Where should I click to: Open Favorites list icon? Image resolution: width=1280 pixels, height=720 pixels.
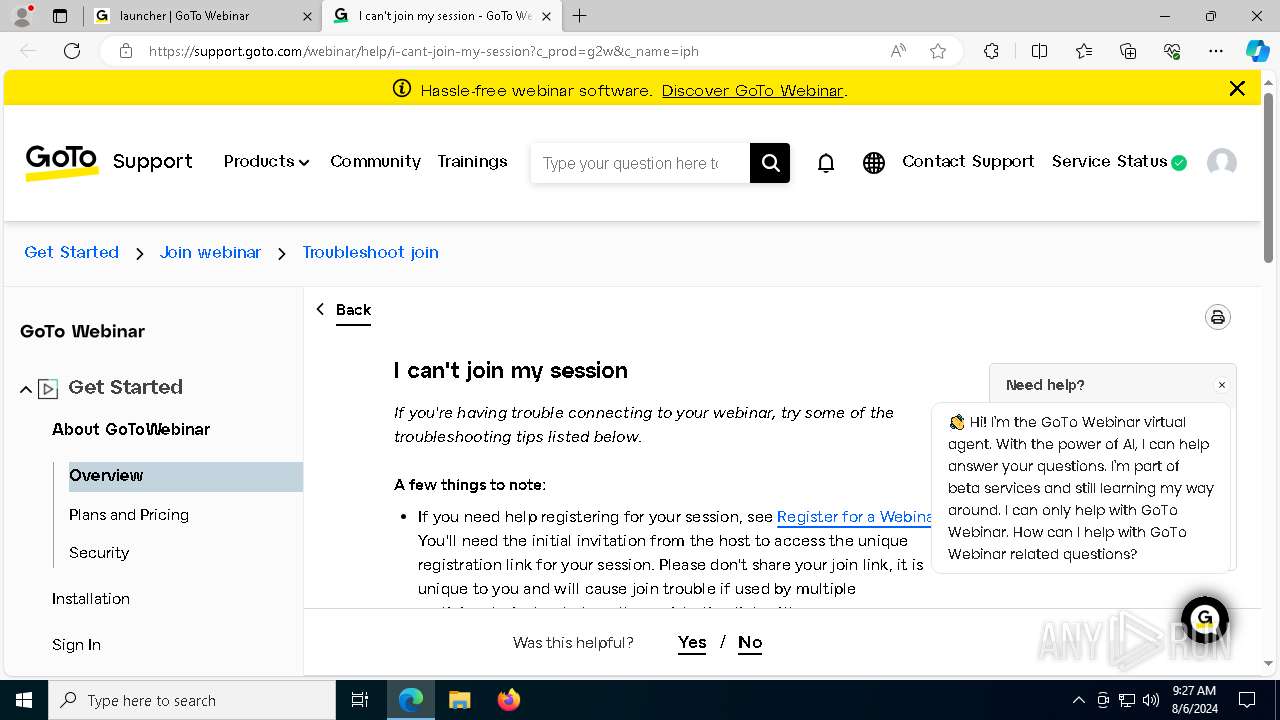coord(1084,51)
